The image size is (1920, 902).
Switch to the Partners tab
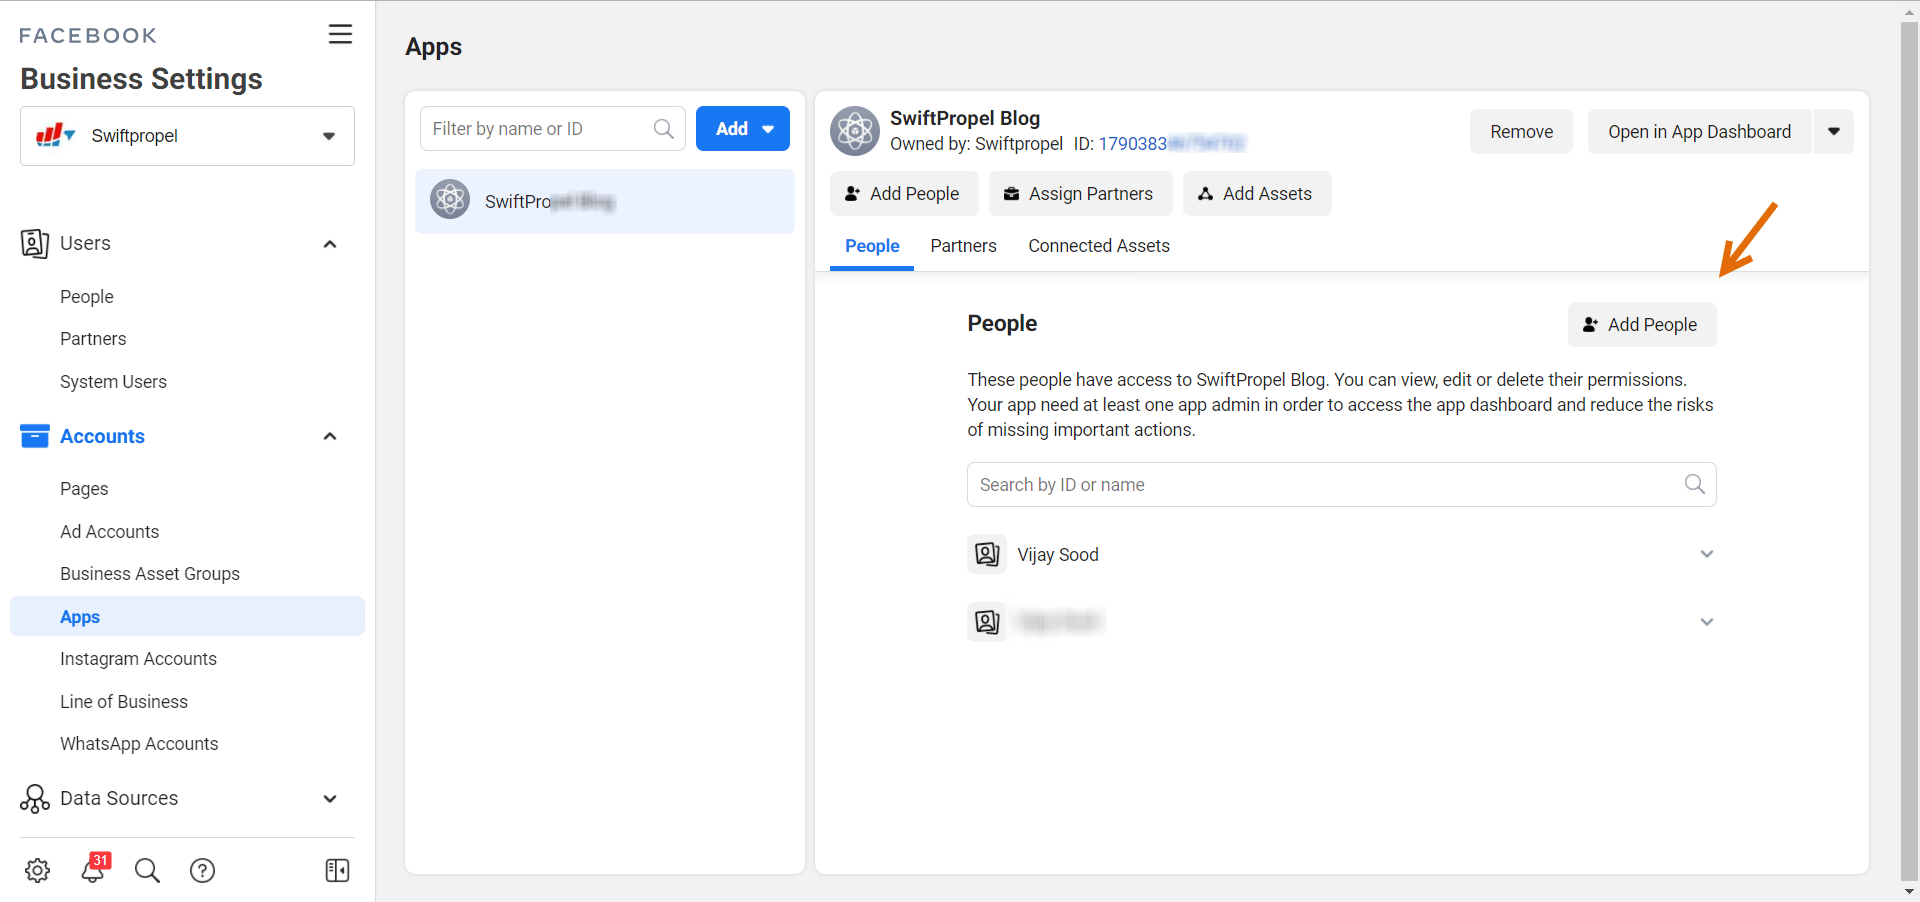pos(963,246)
